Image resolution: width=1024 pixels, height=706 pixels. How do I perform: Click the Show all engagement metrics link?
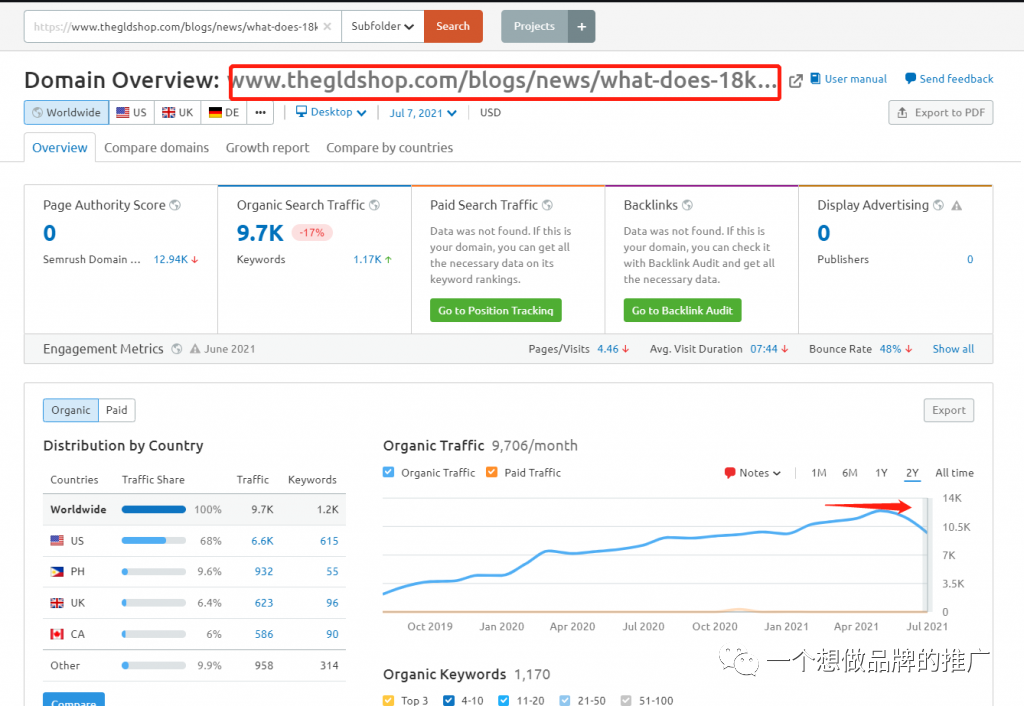point(953,349)
